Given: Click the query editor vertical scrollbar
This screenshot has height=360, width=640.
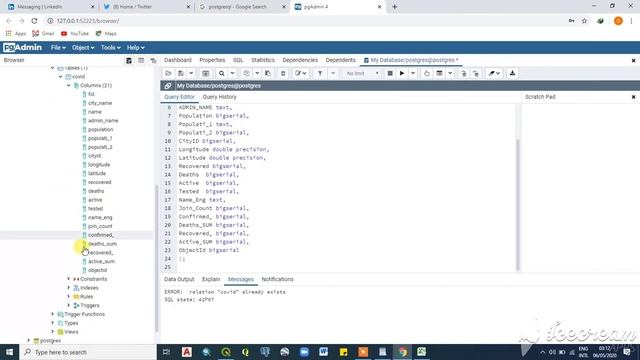Looking at the screenshot, I should [x=518, y=204].
